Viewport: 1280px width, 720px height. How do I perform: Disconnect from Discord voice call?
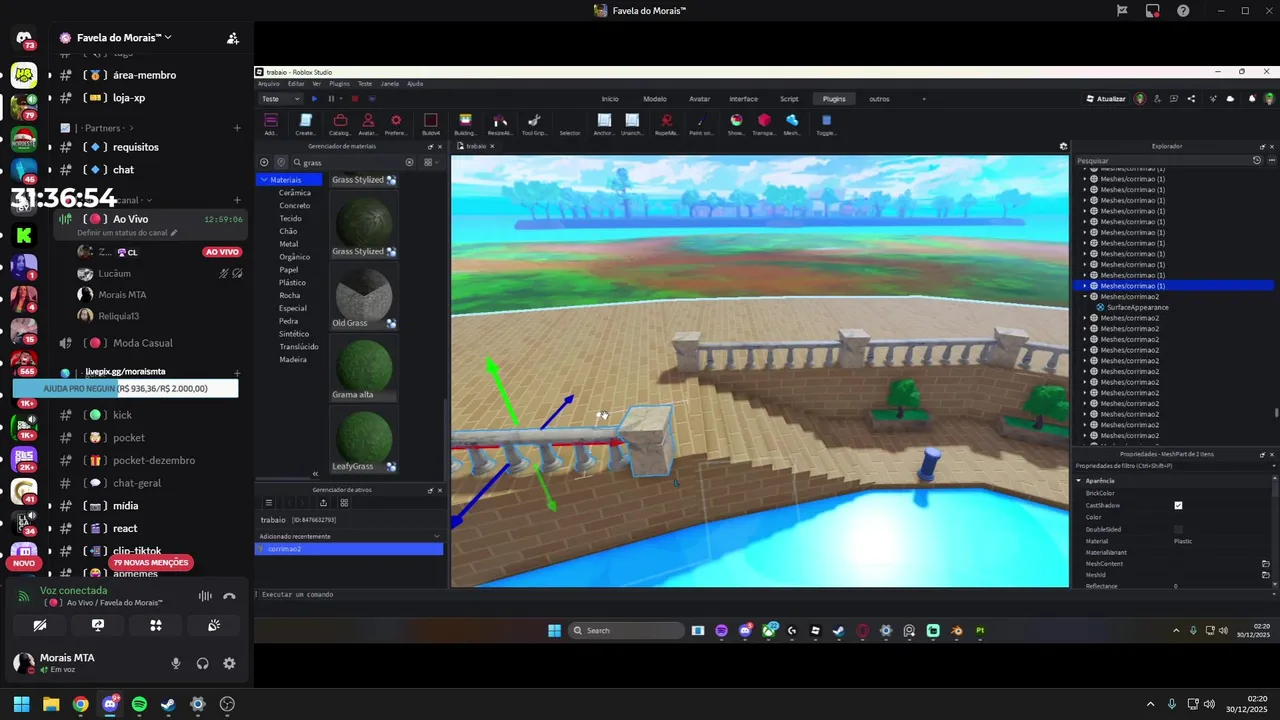click(229, 596)
